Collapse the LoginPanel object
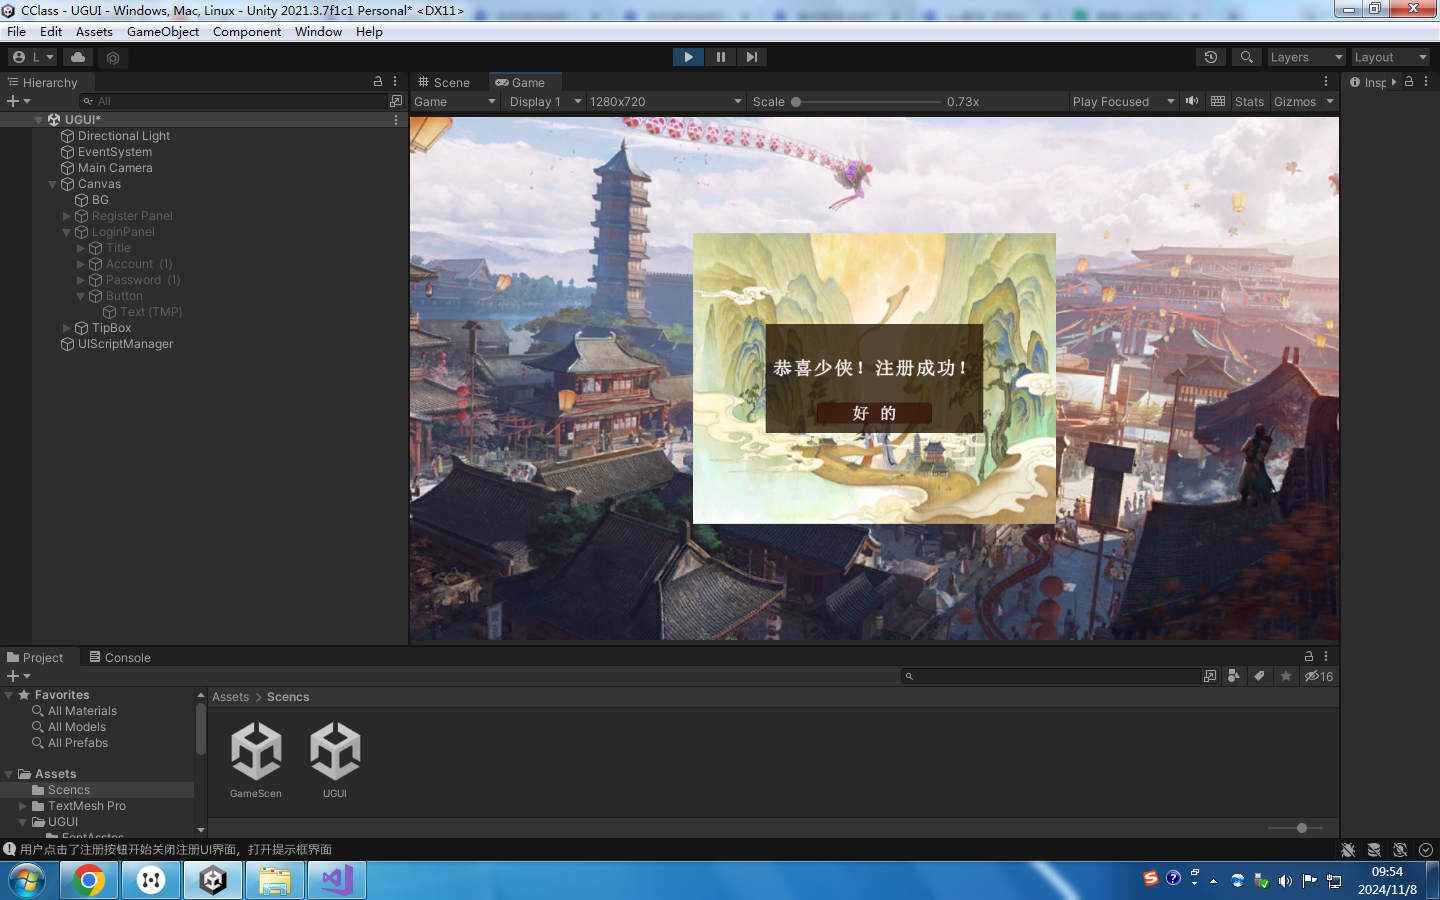The image size is (1440, 900). (67, 232)
